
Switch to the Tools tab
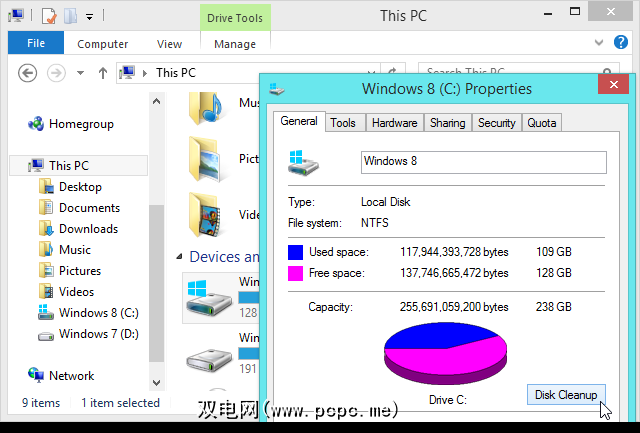(343, 123)
